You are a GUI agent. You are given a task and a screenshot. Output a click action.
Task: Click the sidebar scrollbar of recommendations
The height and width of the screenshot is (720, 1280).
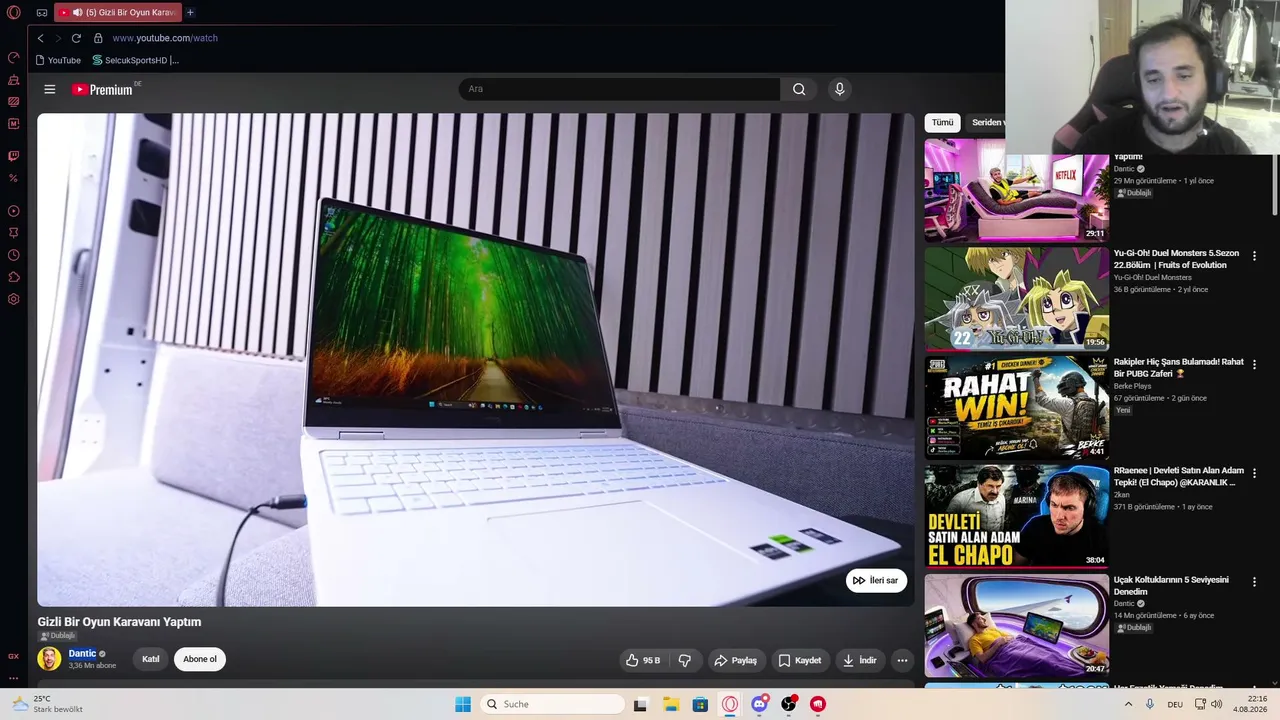coord(1275,185)
